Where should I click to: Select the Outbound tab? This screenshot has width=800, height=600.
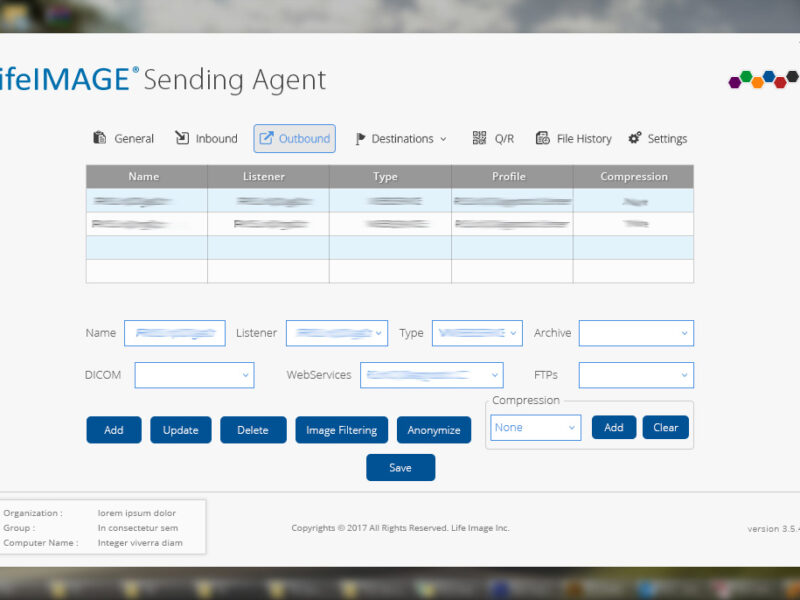[x=294, y=138]
